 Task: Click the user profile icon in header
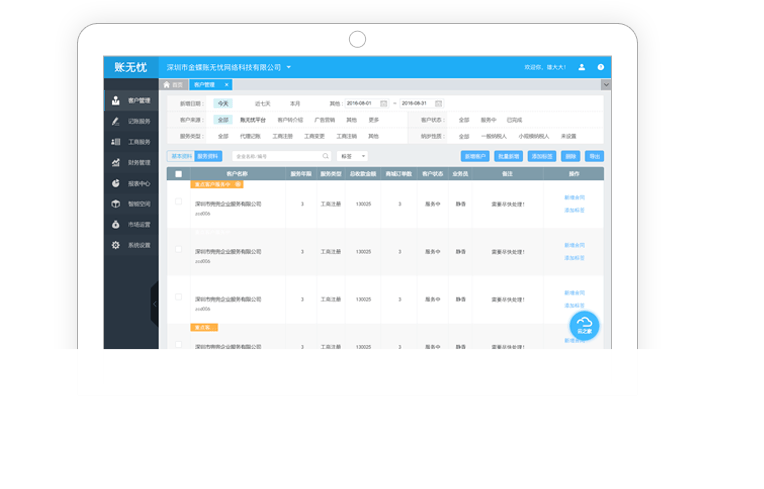point(582,67)
